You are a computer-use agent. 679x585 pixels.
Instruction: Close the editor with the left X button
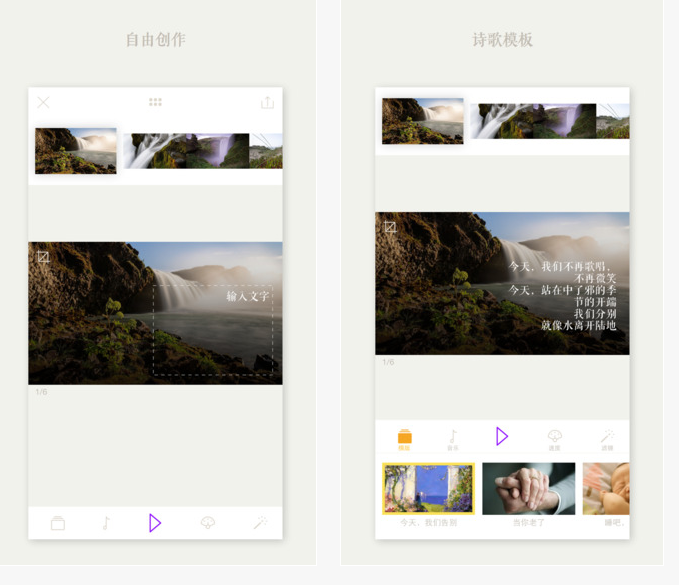coord(43,102)
